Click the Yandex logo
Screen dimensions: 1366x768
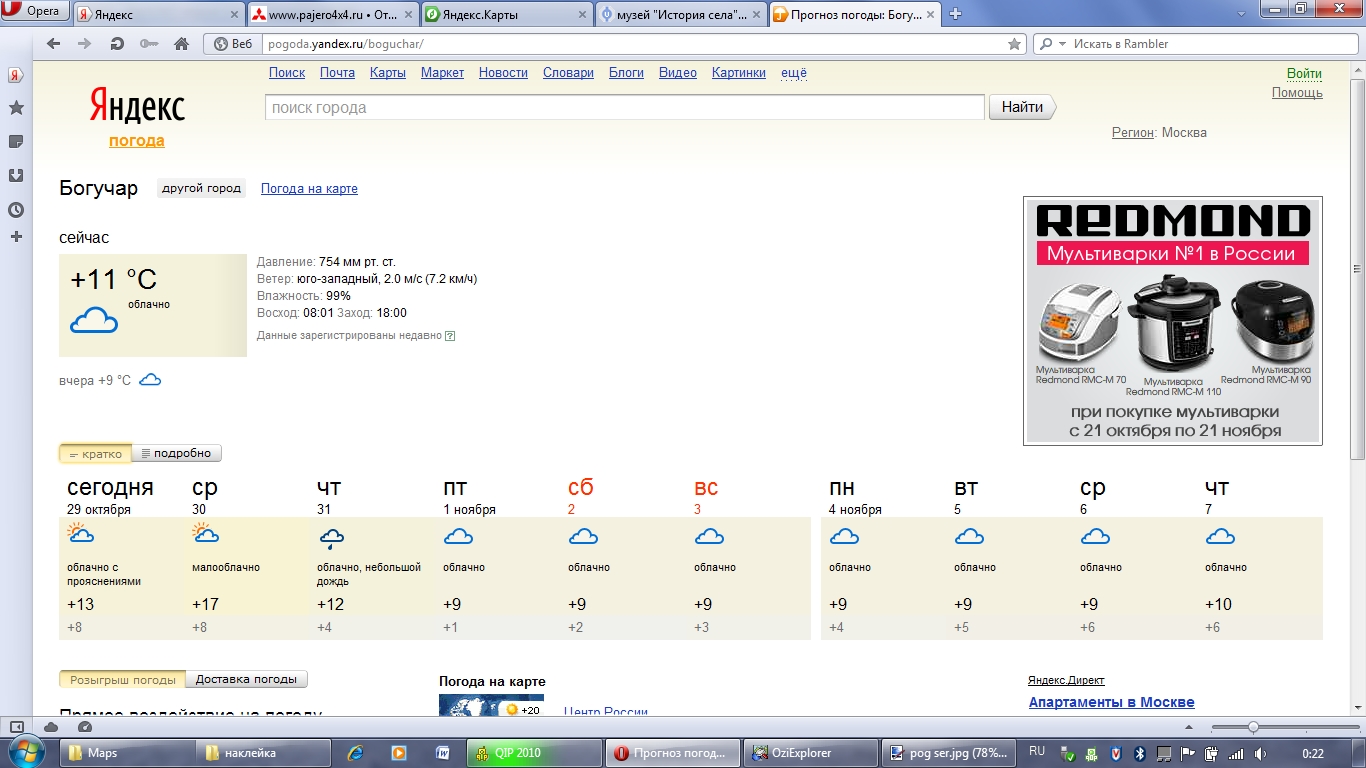tap(137, 106)
